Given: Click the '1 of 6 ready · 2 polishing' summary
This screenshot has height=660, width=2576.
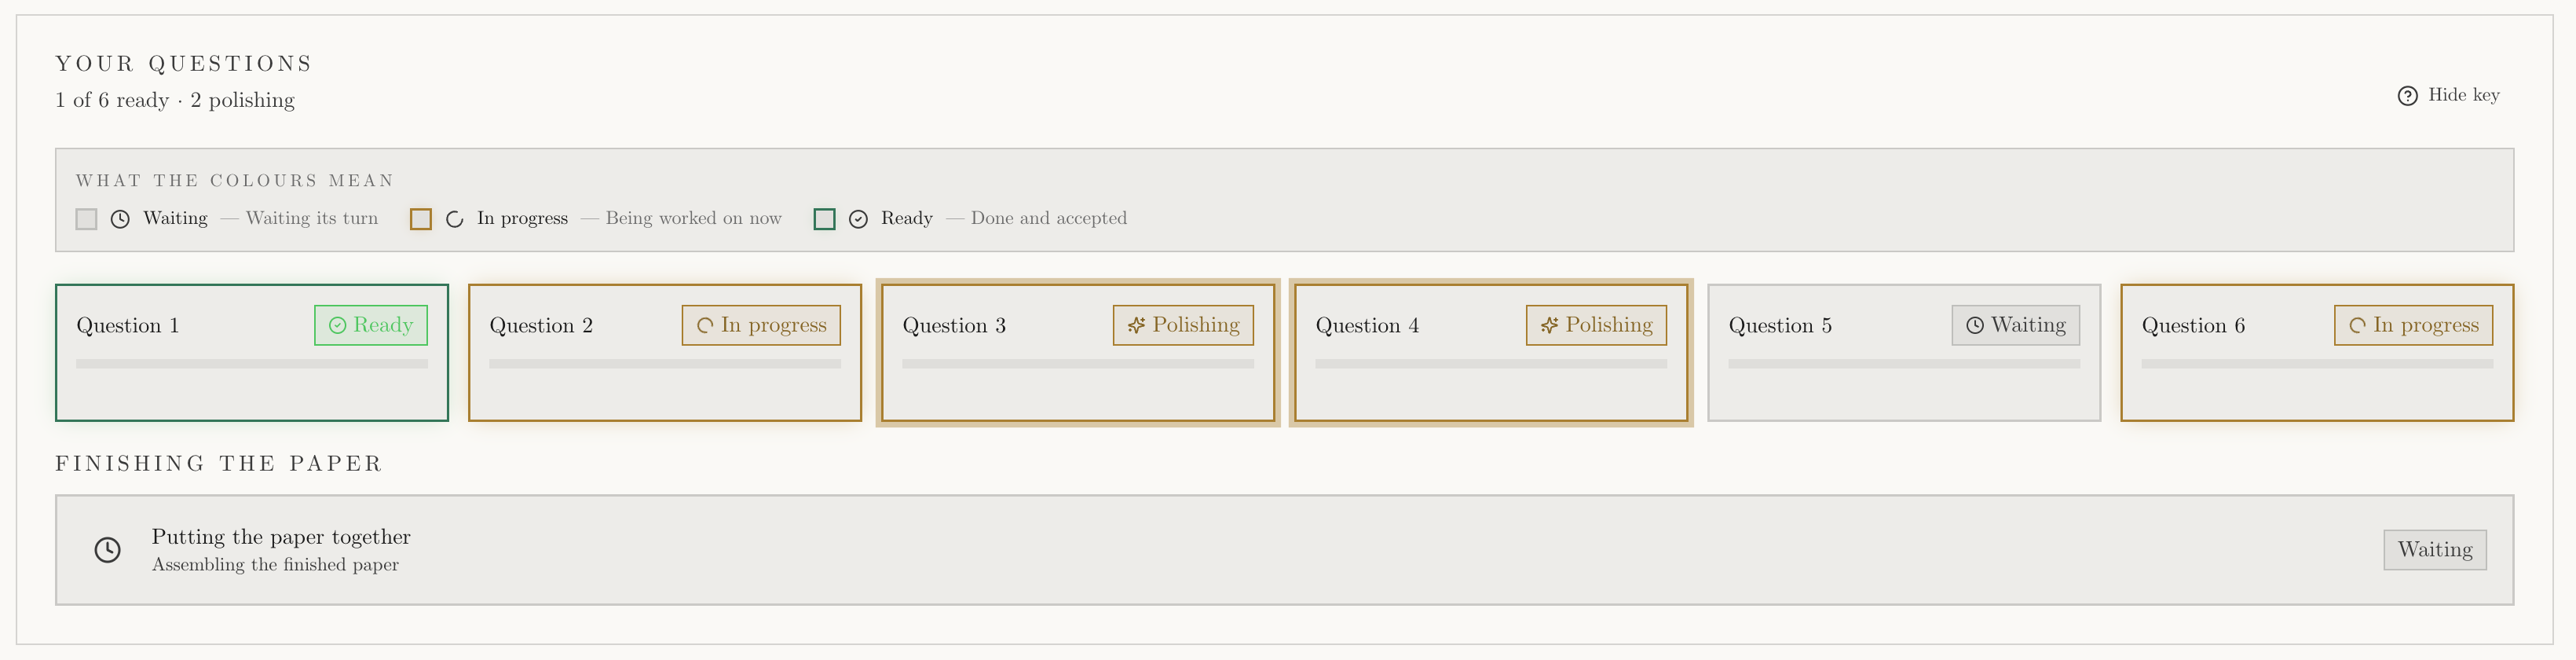Looking at the screenshot, I should coord(175,100).
